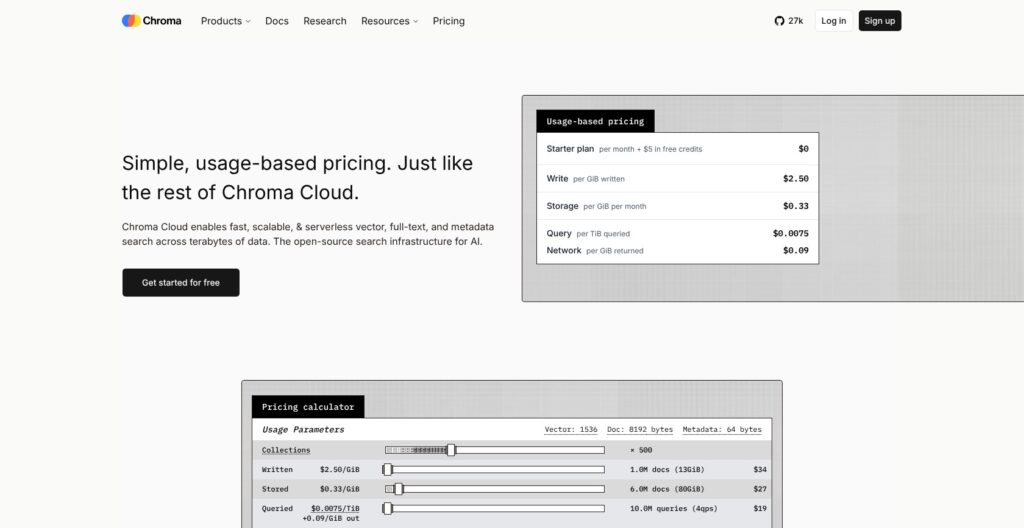Click the underlined Collections label
Viewport: 1024px width, 528px height.
pyautogui.click(x=286, y=450)
